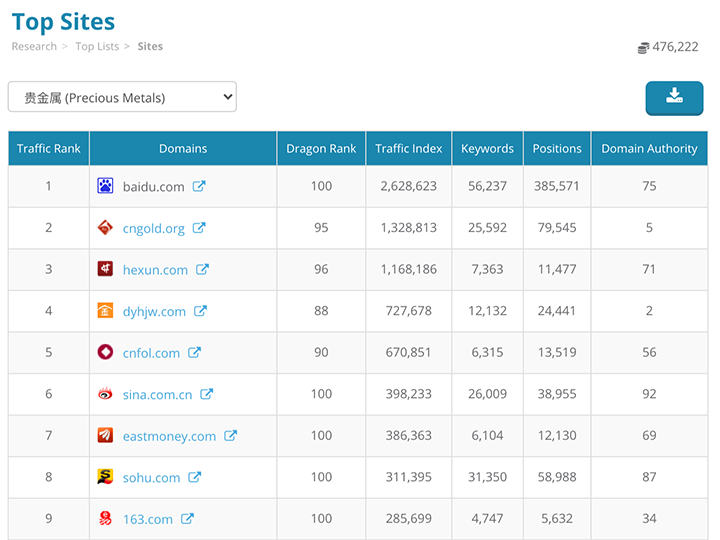Click external link icon for eastmoney.com
Viewport: 720px width, 540px height.
coord(231,436)
